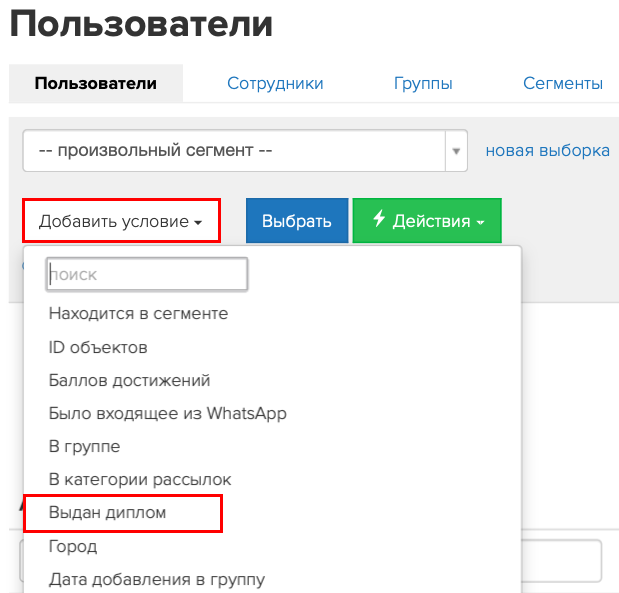Select Было входящее из WhatsApp option
Image resolution: width=619 pixels, height=593 pixels.
click(x=167, y=413)
